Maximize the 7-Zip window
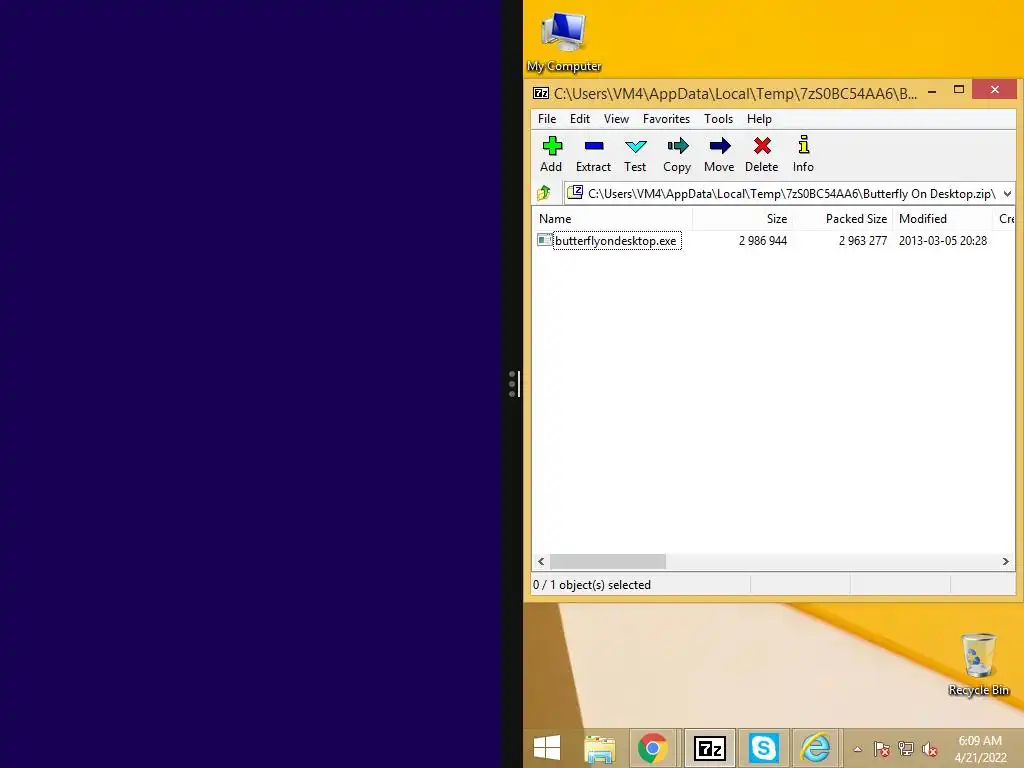The width and height of the screenshot is (1024, 768). click(959, 90)
